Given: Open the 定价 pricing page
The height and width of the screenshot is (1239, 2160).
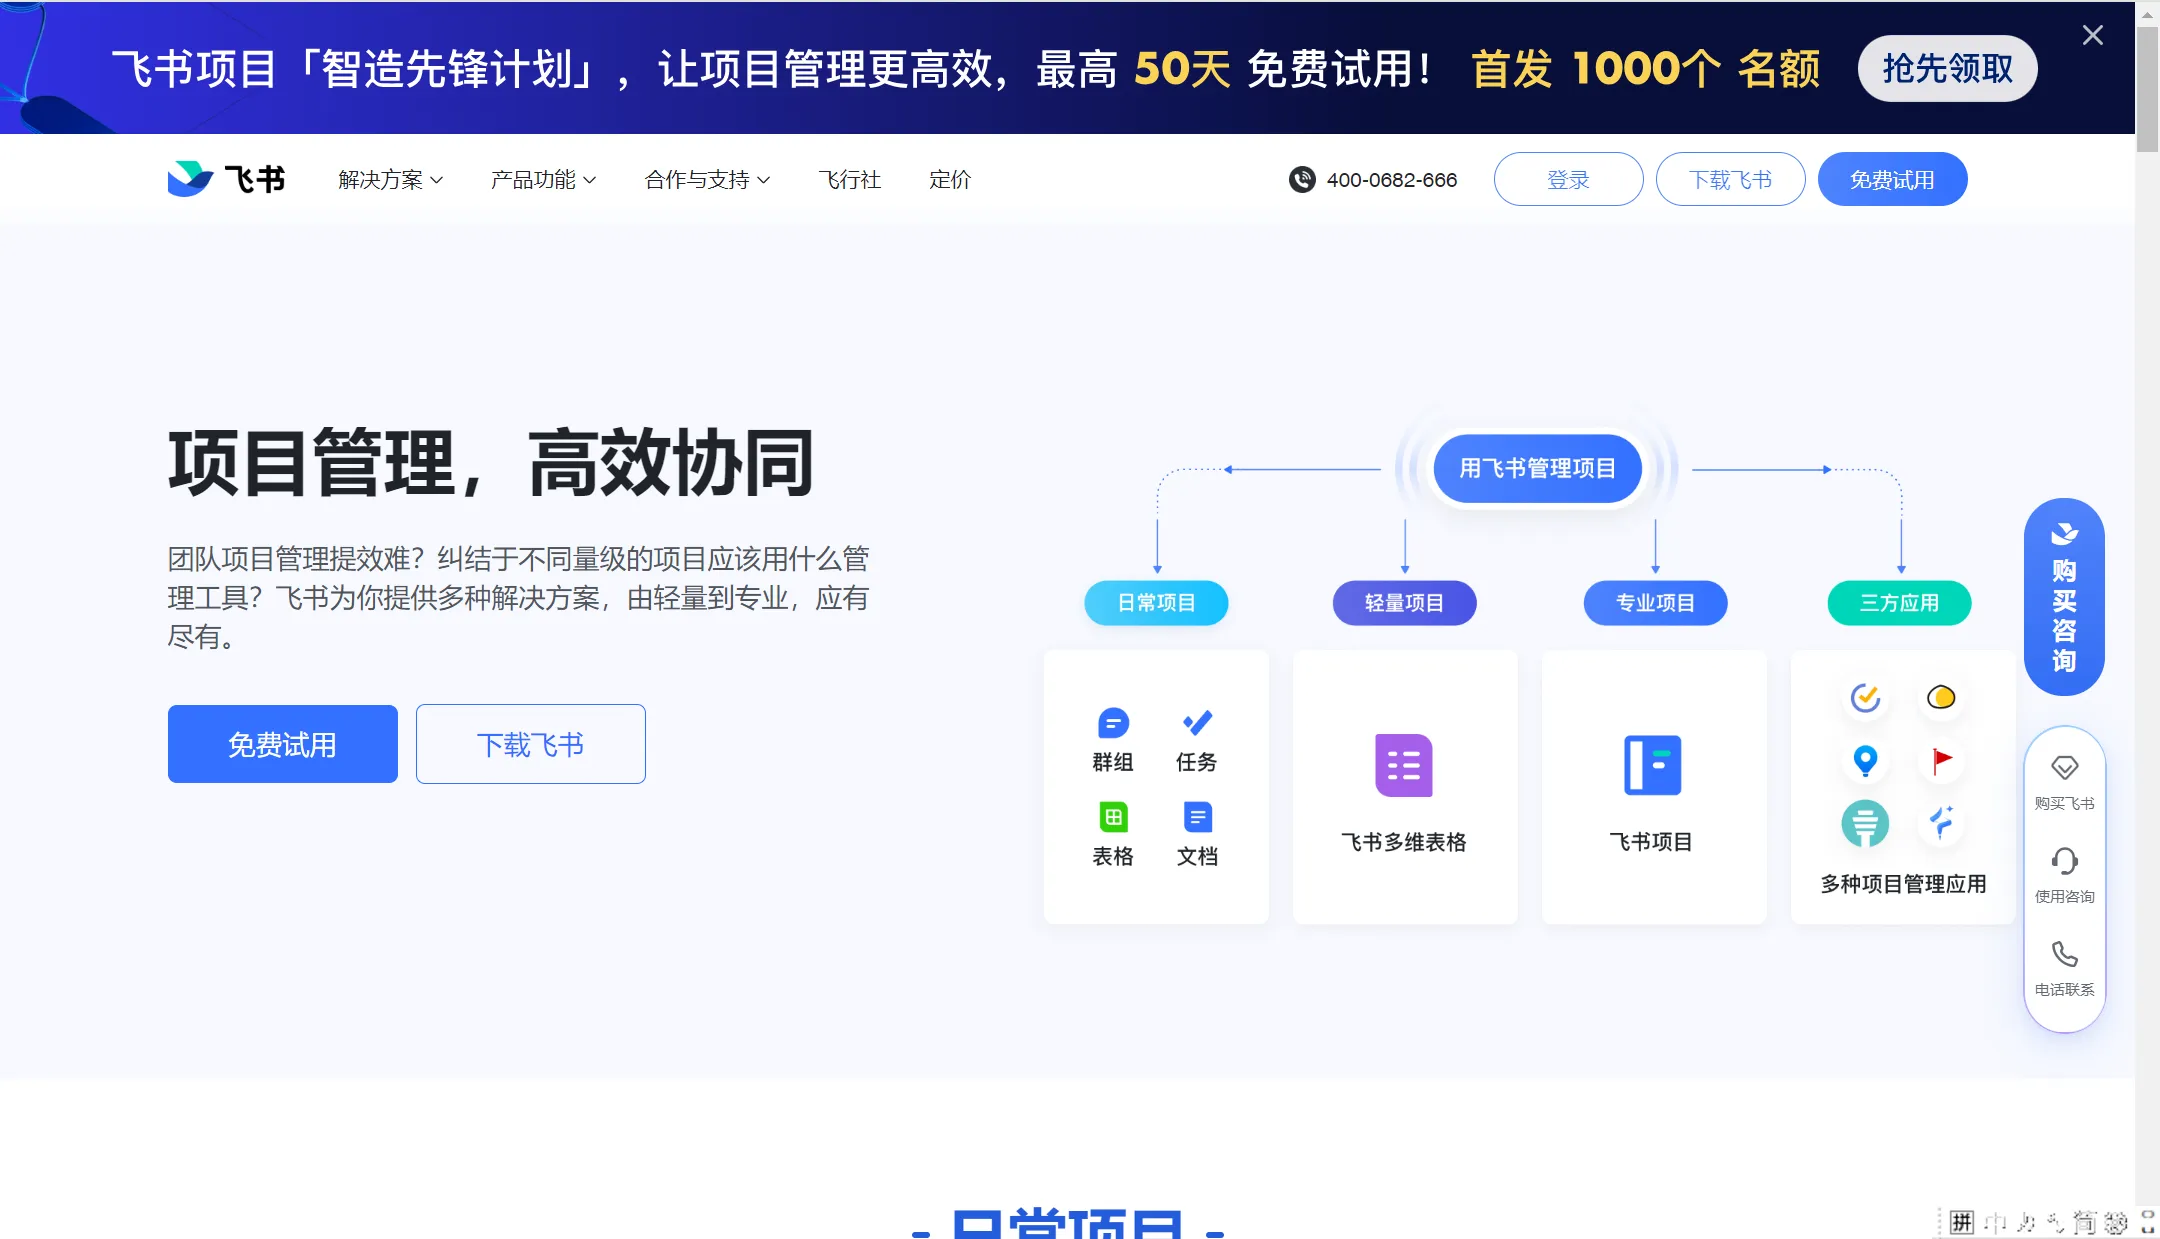Looking at the screenshot, I should [950, 180].
